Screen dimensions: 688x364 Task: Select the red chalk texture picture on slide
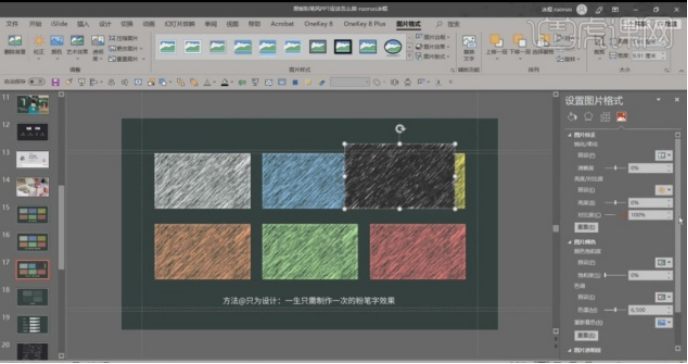(x=418, y=252)
